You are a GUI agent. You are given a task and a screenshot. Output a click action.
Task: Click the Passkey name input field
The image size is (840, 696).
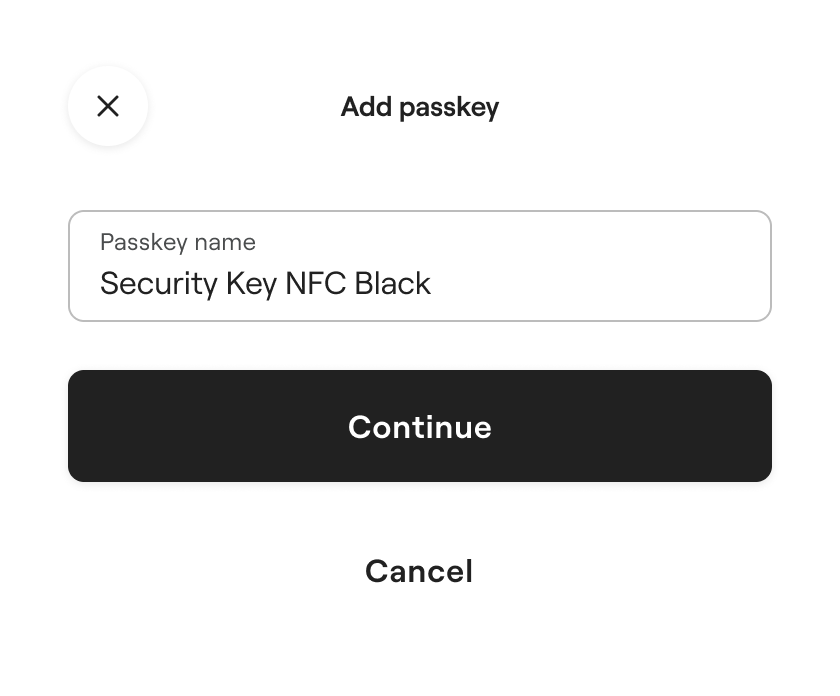pos(420,266)
